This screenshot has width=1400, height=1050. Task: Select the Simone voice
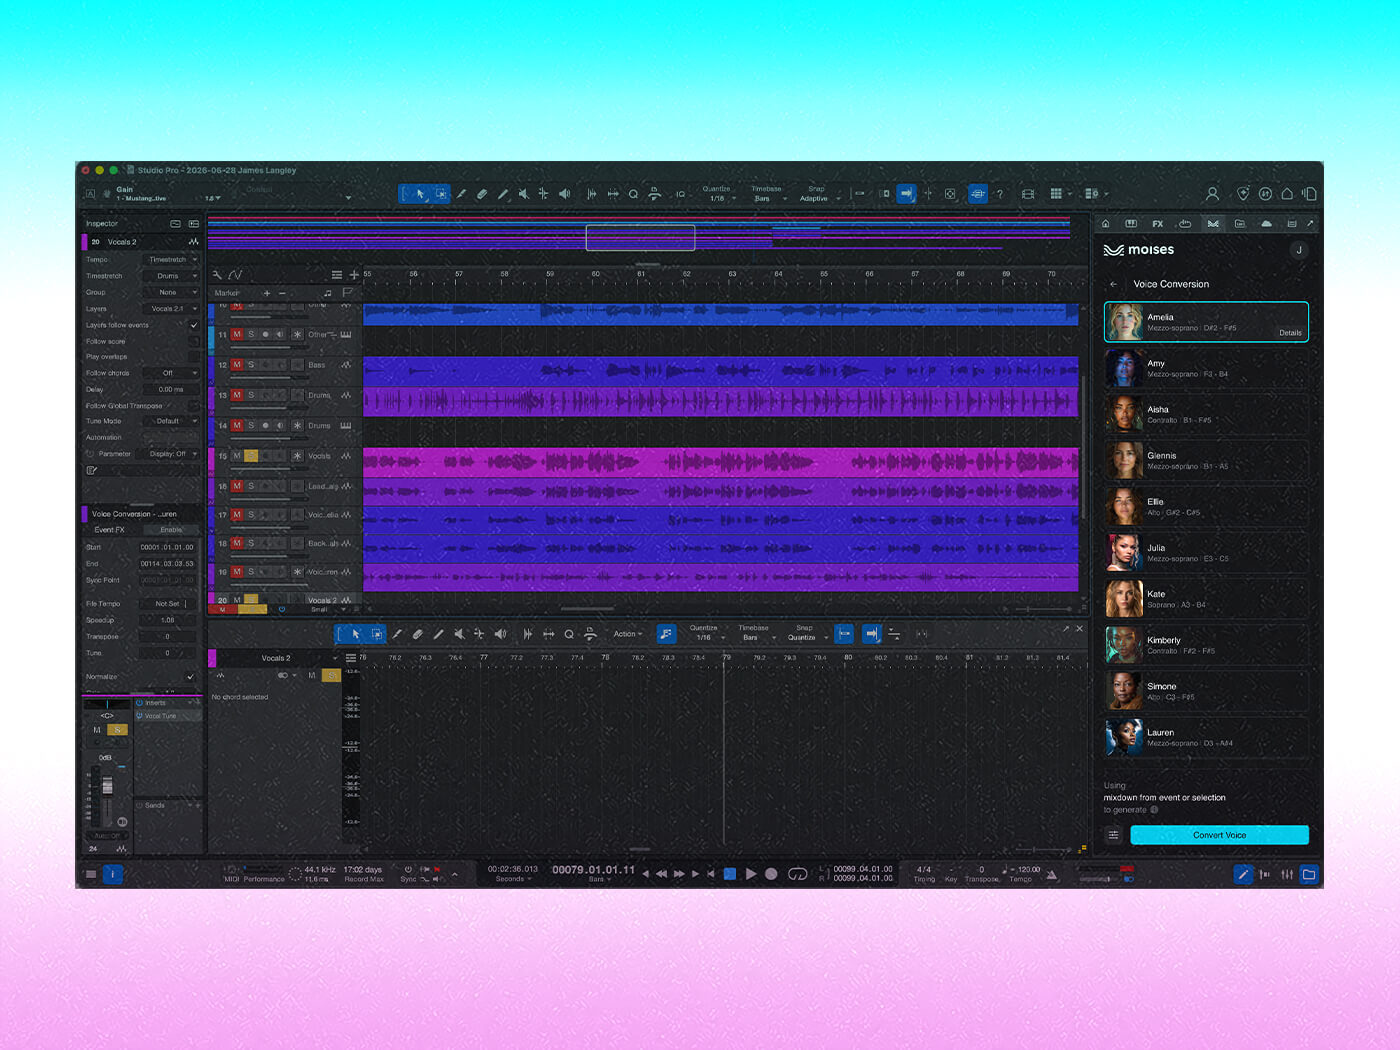1206,691
